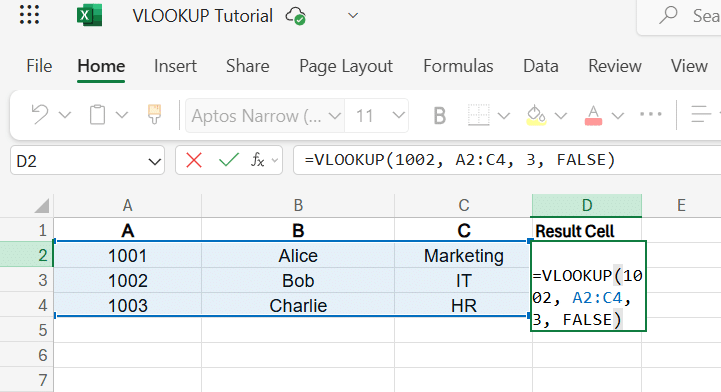Confirm formula with green checkmark

(229, 160)
